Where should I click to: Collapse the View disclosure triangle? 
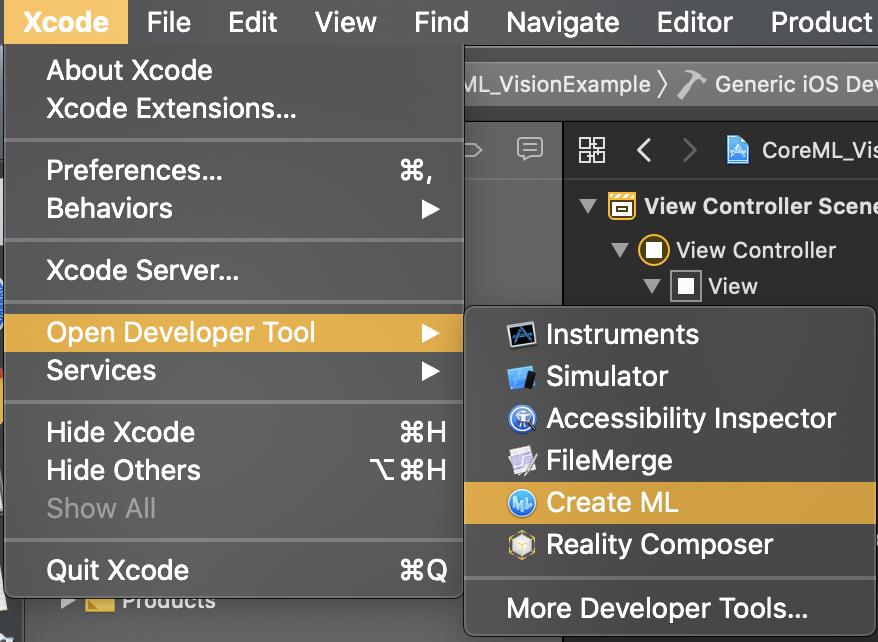[x=652, y=287]
